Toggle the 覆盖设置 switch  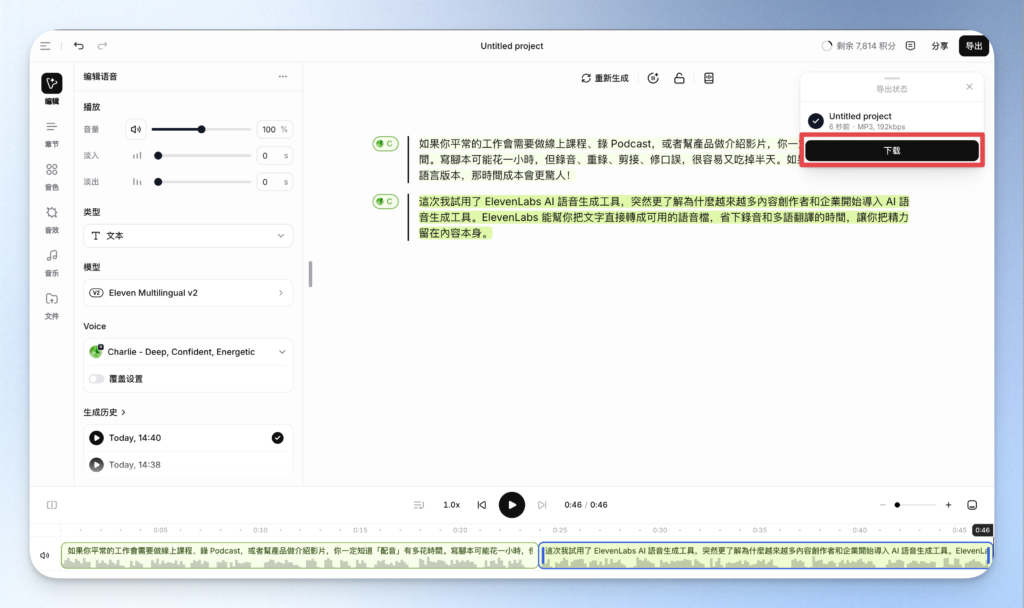[97, 379]
